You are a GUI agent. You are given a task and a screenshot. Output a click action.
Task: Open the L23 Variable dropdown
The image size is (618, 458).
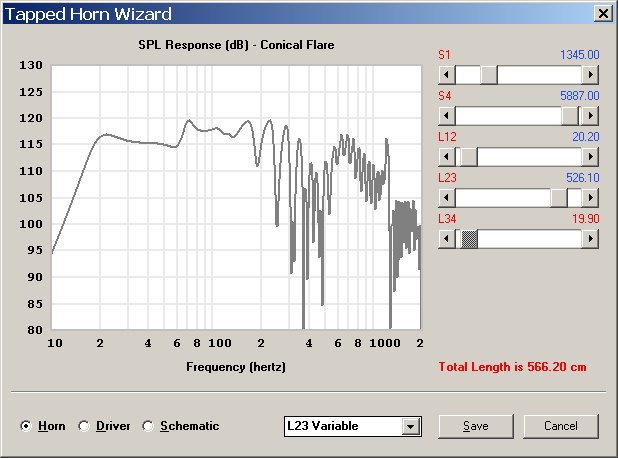point(411,426)
